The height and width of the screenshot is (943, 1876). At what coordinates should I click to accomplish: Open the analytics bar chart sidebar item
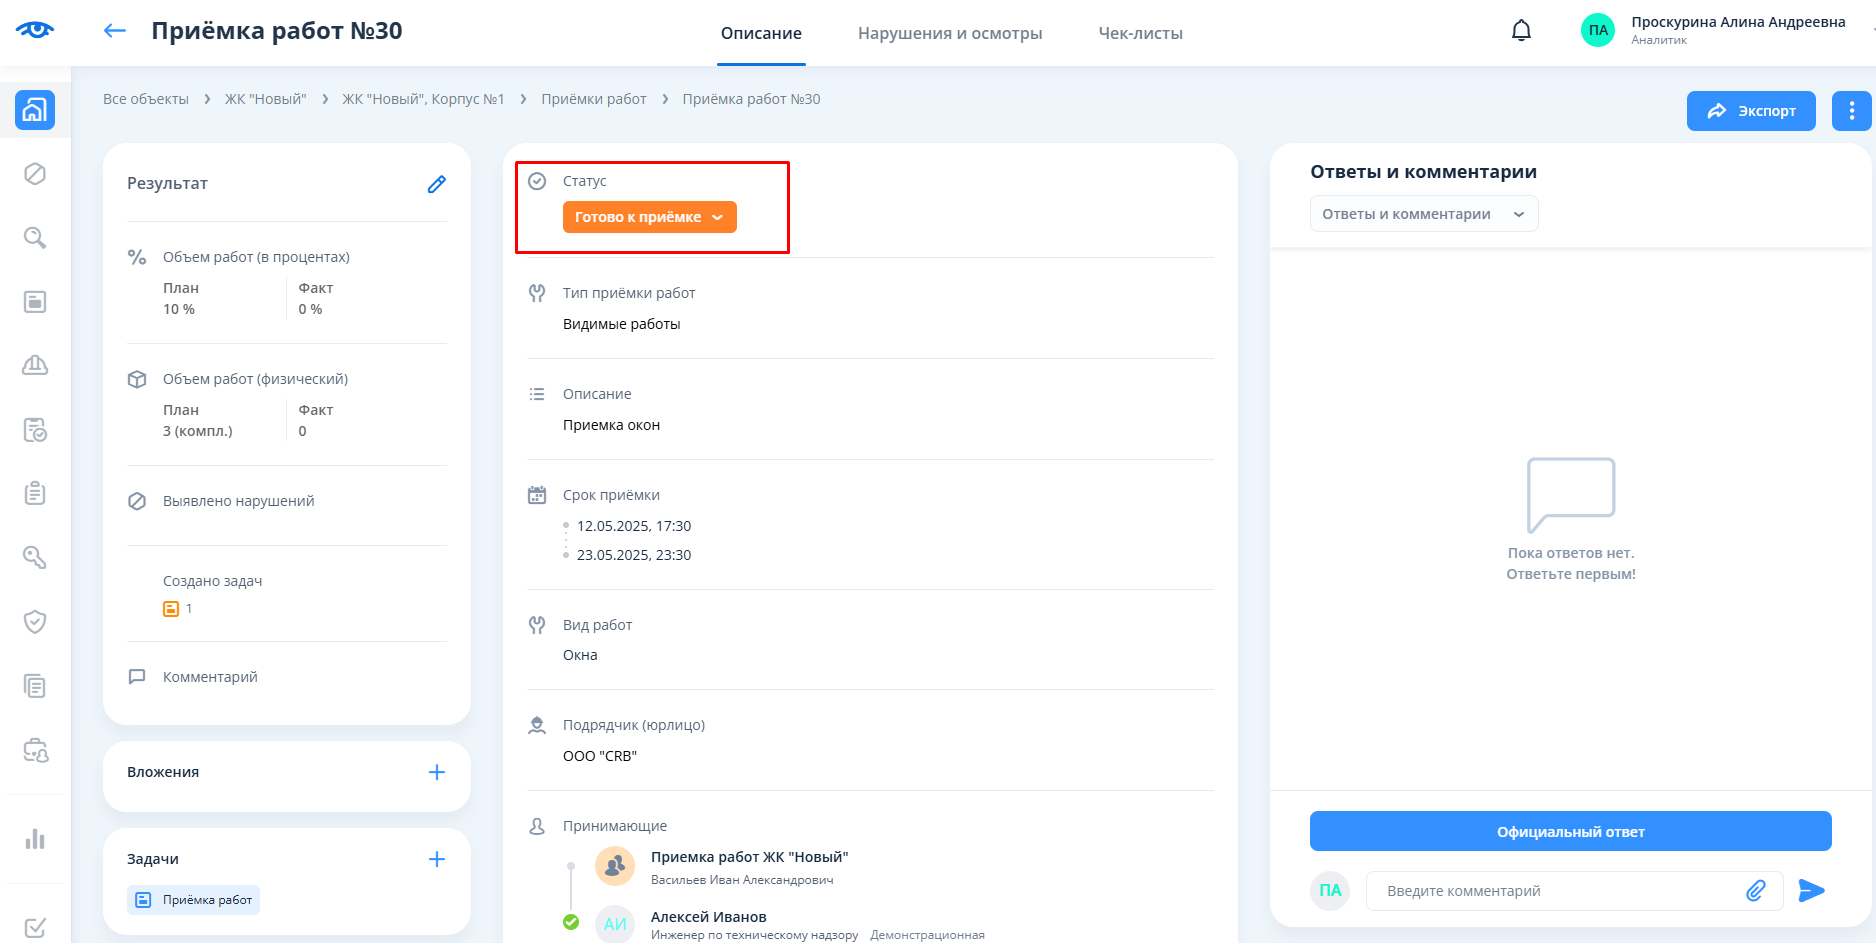point(35,839)
